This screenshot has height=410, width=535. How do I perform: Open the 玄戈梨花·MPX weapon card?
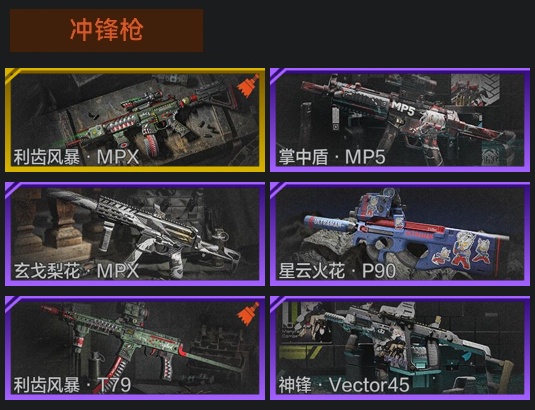coord(135,234)
